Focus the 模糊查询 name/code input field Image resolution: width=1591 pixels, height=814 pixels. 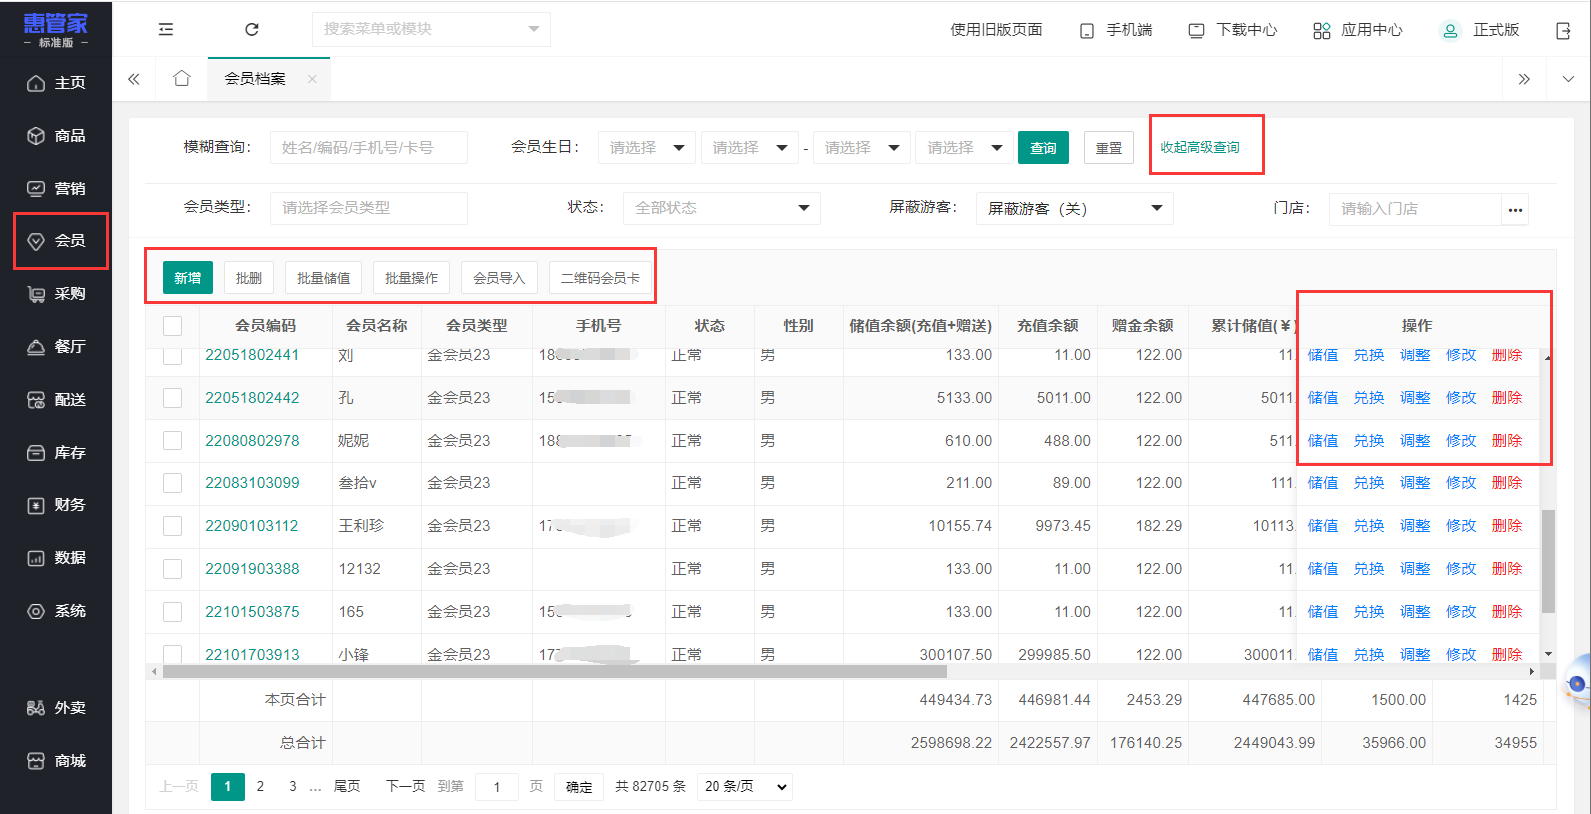368,148
